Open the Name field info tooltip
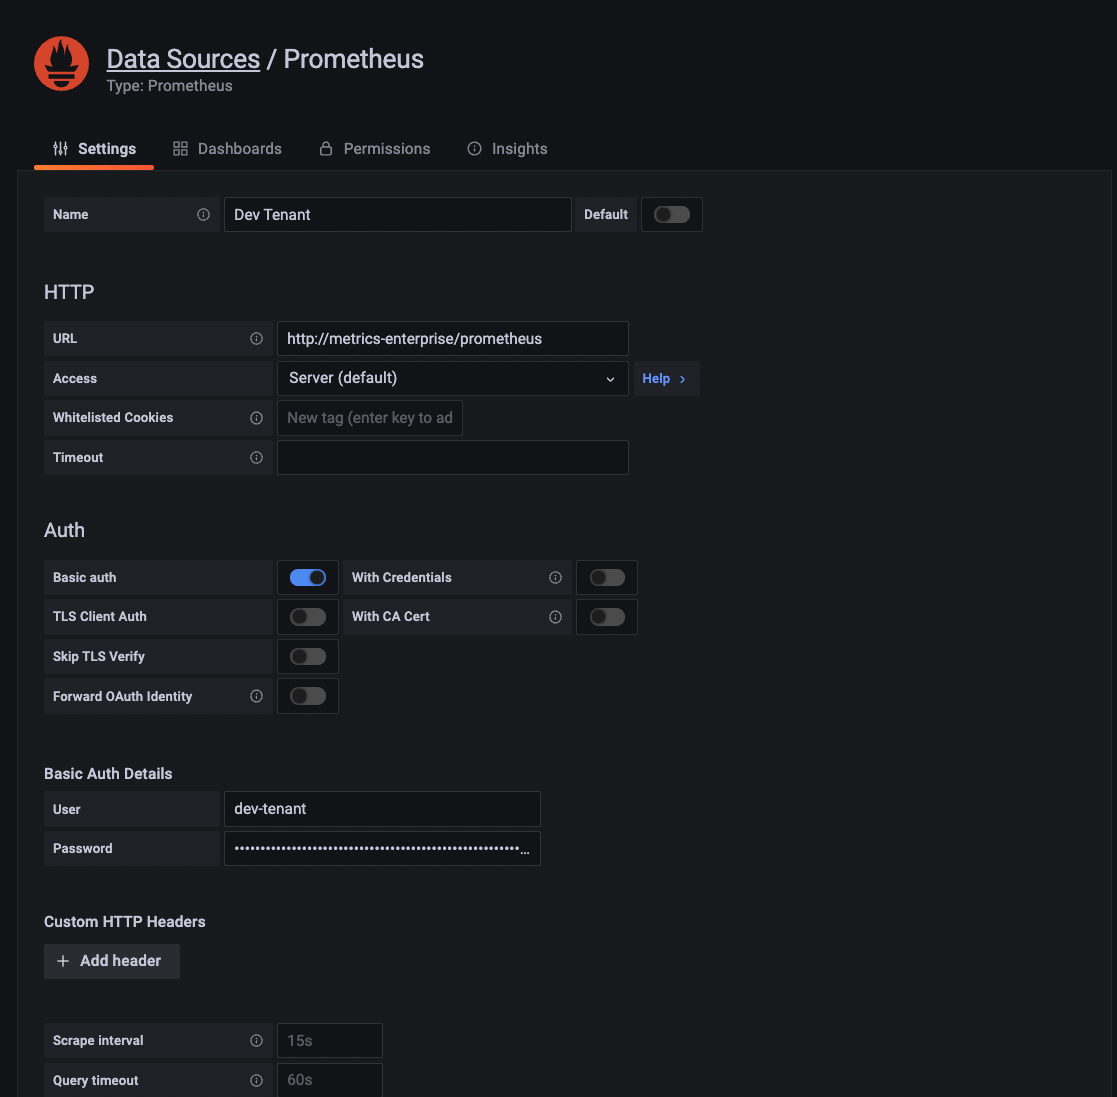Screen dimensions: 1117x1097 tap(204, 214)
